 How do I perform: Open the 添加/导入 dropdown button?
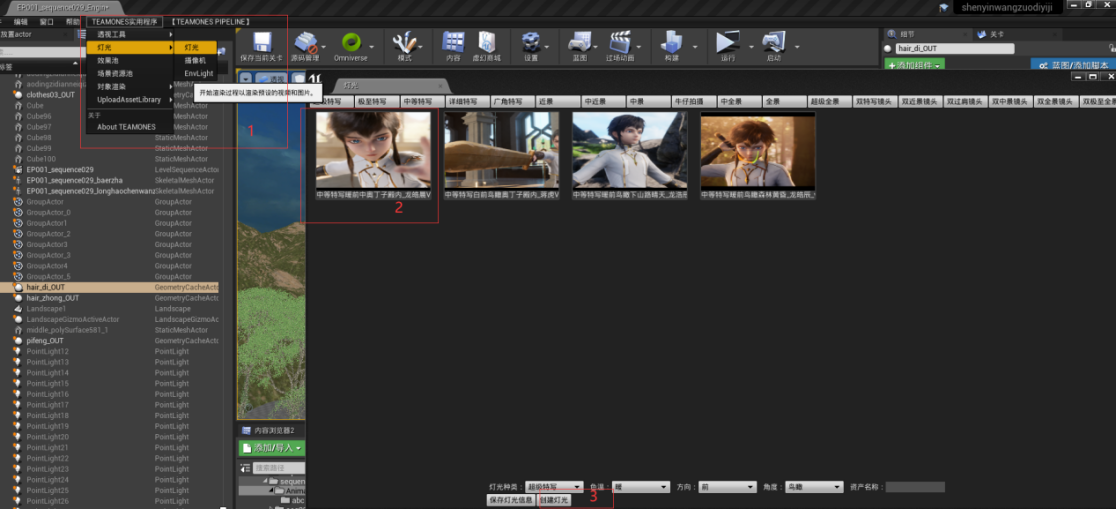271,449
